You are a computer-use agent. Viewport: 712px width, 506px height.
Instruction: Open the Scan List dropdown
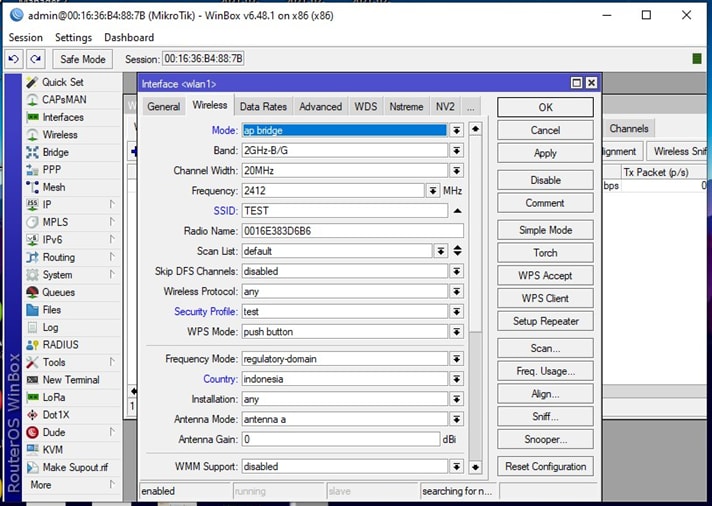[440, 251]
